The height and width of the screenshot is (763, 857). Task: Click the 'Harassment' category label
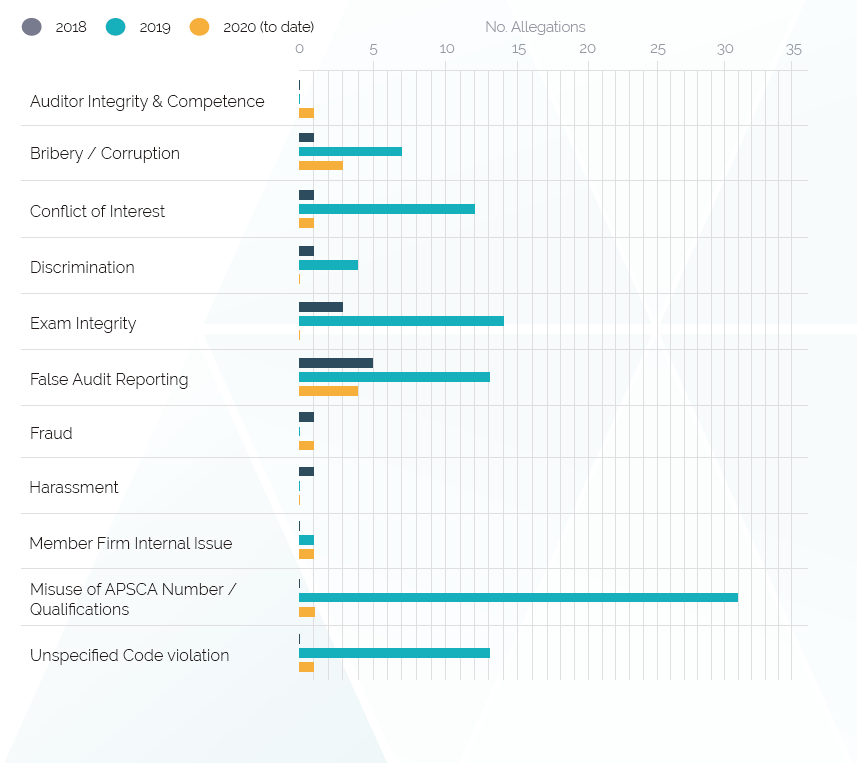[74, 487]
